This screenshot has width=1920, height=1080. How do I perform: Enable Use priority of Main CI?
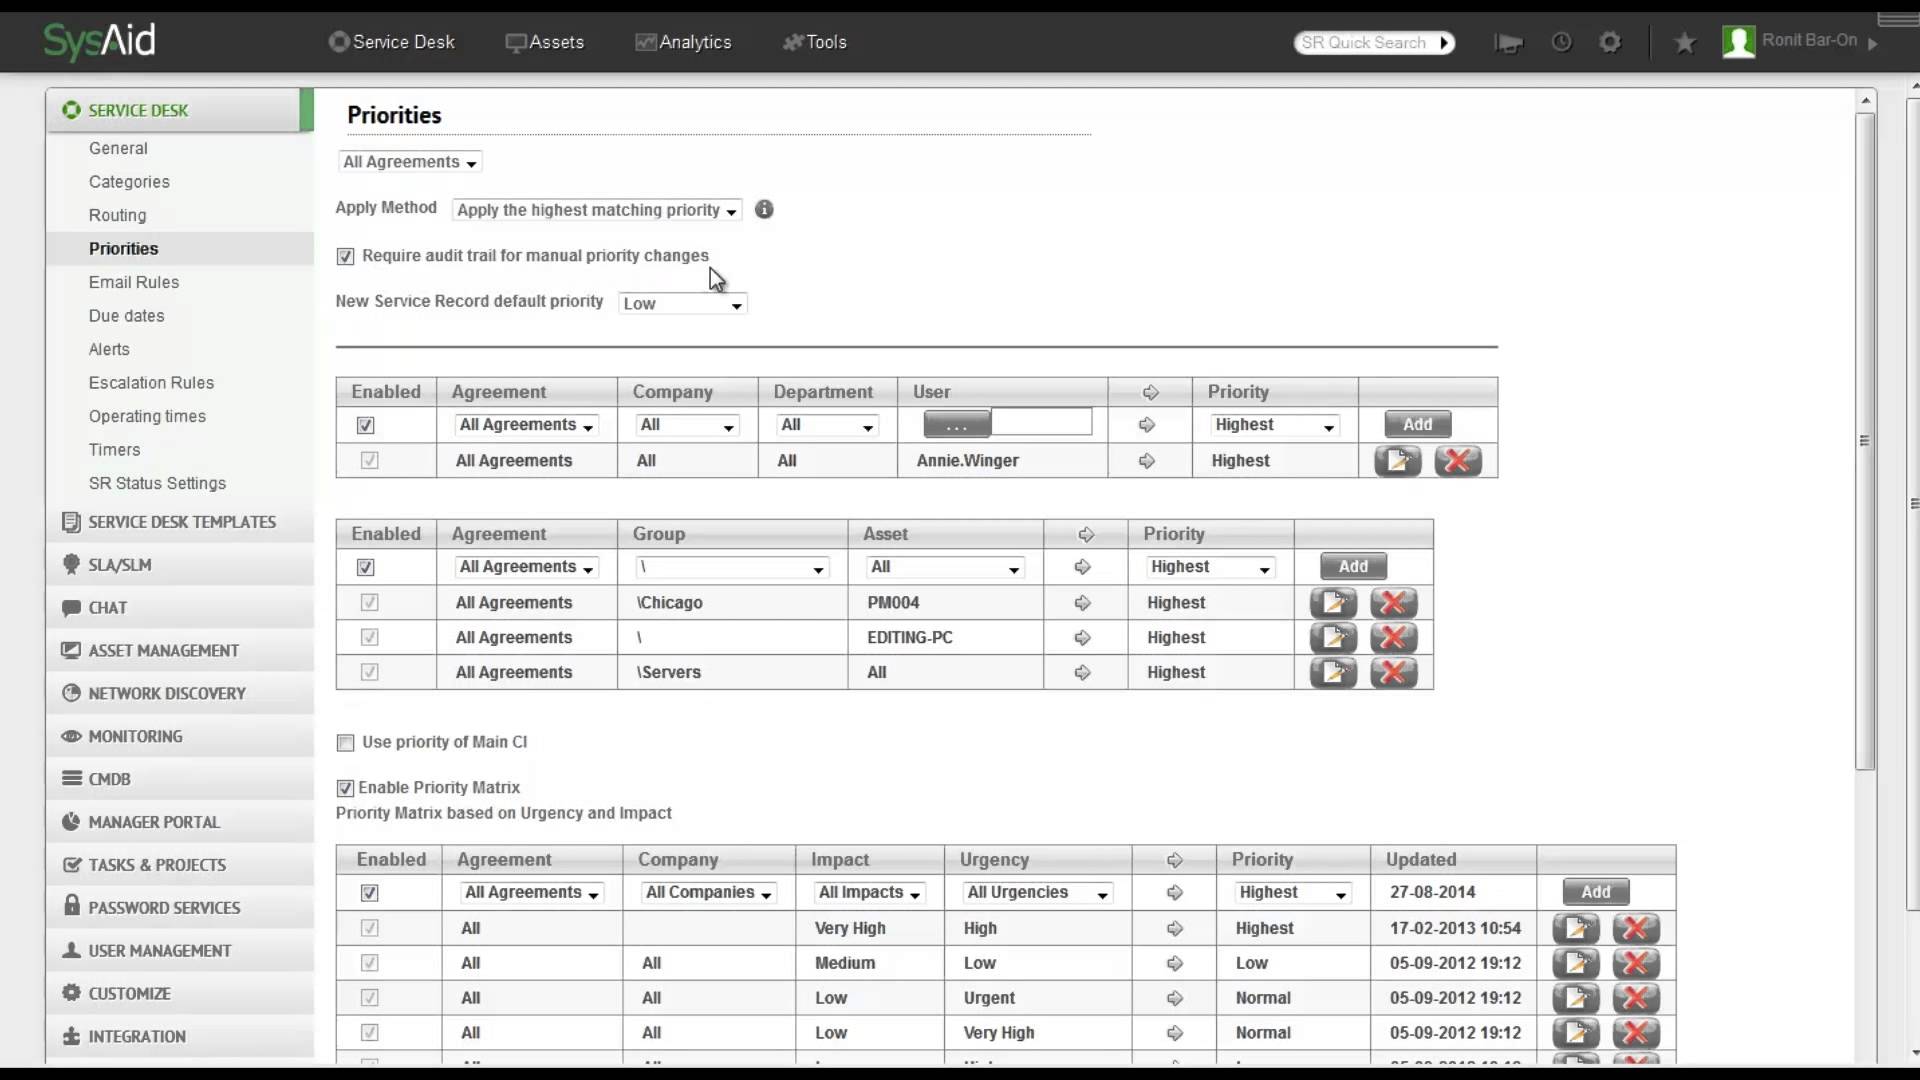click(345, 743)
